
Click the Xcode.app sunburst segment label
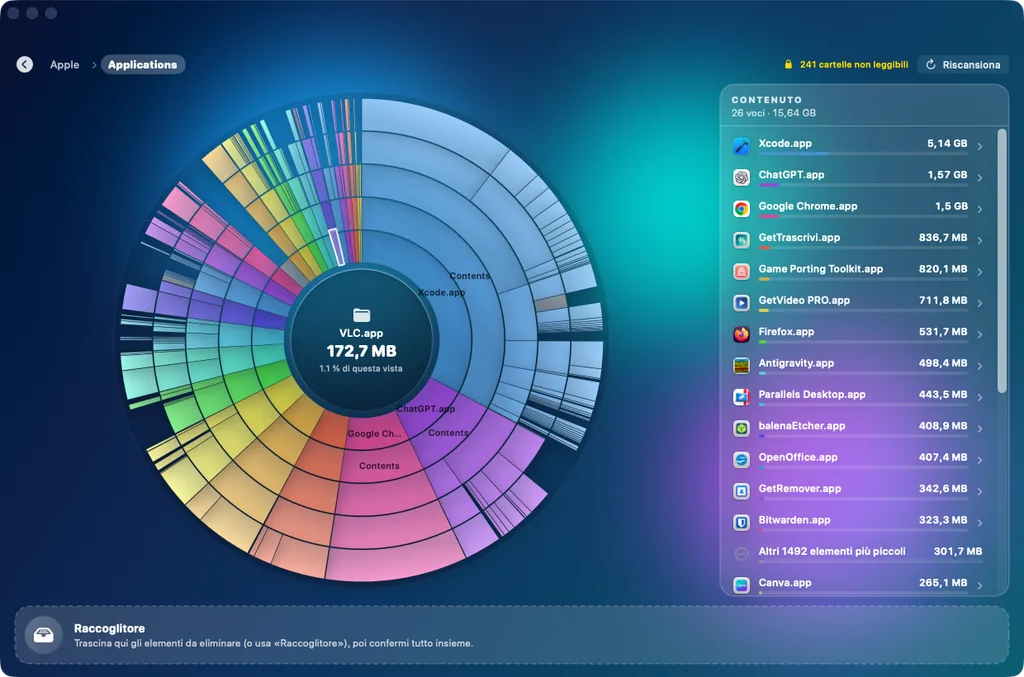click(x=441, y=292)
